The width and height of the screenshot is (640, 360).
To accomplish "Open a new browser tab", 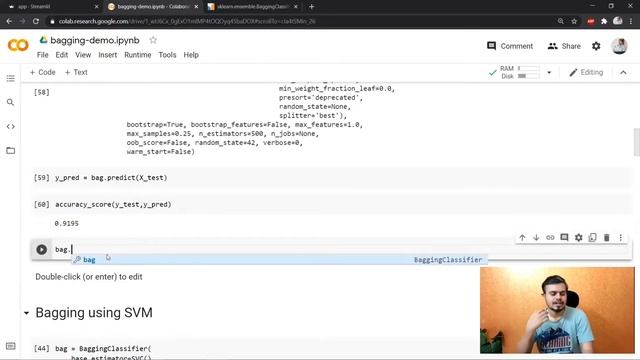I will click(x=311, y=7).
